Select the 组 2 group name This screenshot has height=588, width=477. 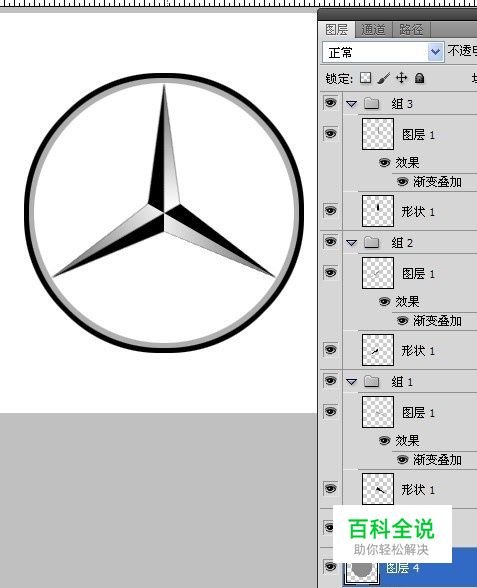pyautogui.click(x=402, y=243)
